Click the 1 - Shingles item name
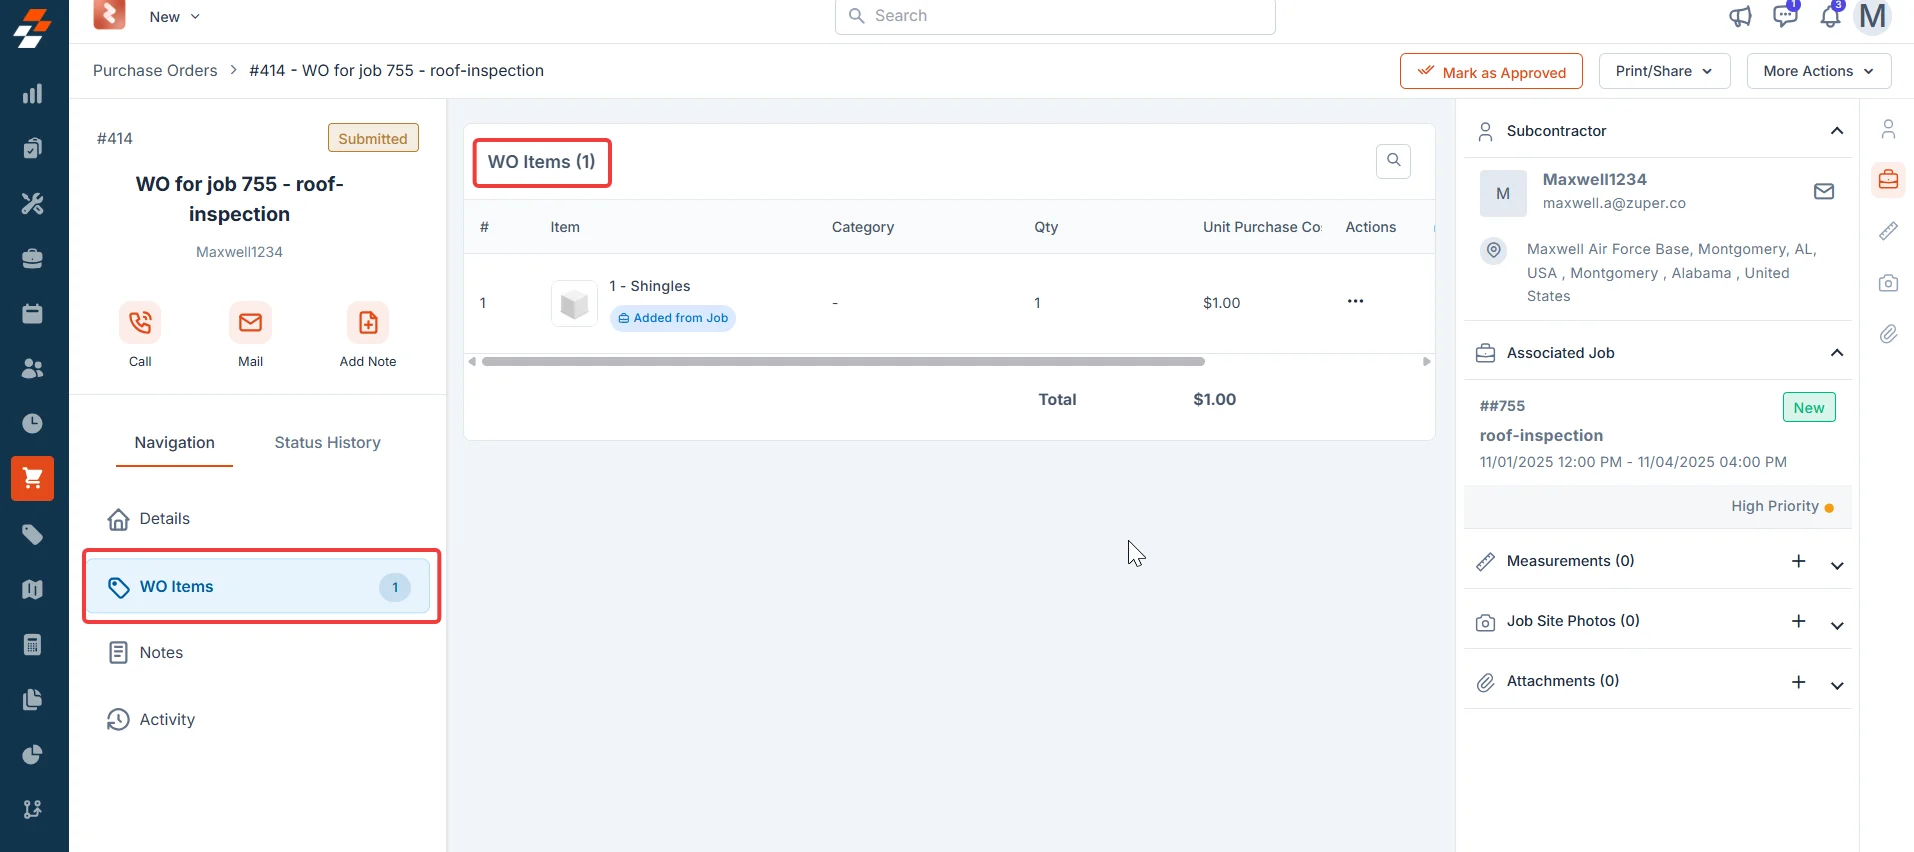Viewport: 1914px width, 852px height. point(650,286)
